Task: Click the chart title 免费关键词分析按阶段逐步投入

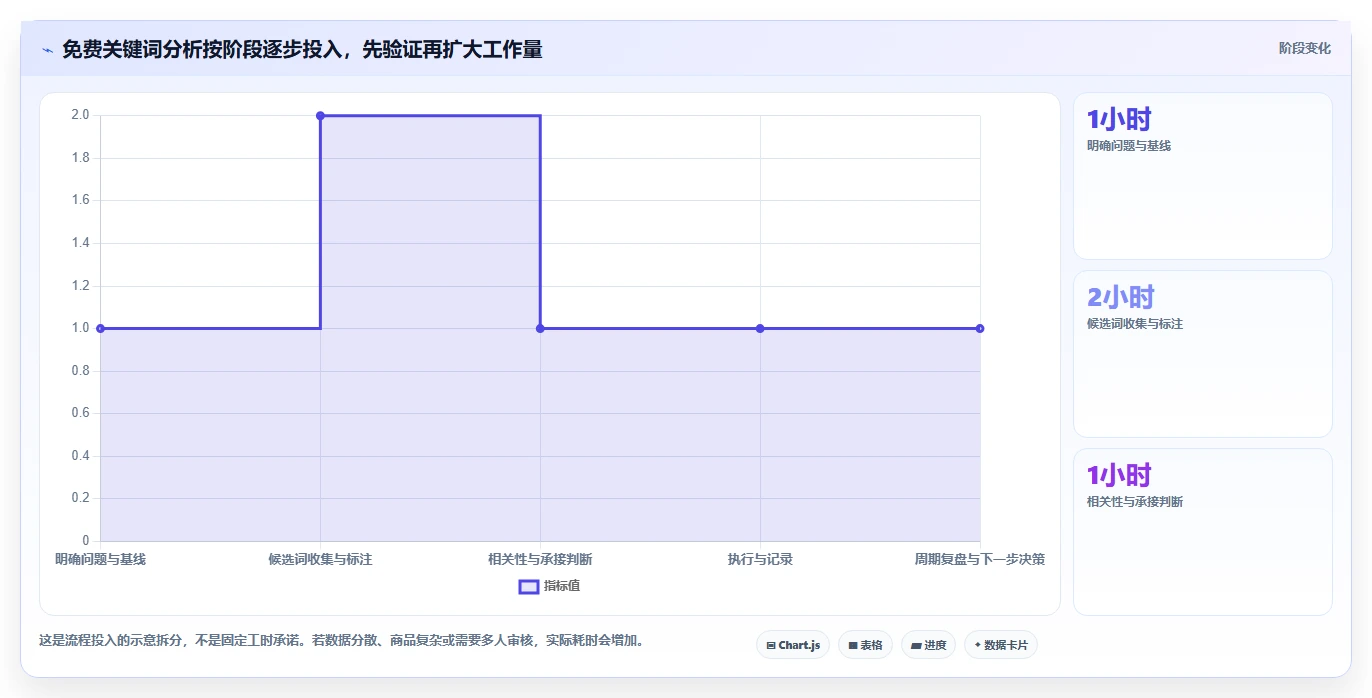Action: 302,49
